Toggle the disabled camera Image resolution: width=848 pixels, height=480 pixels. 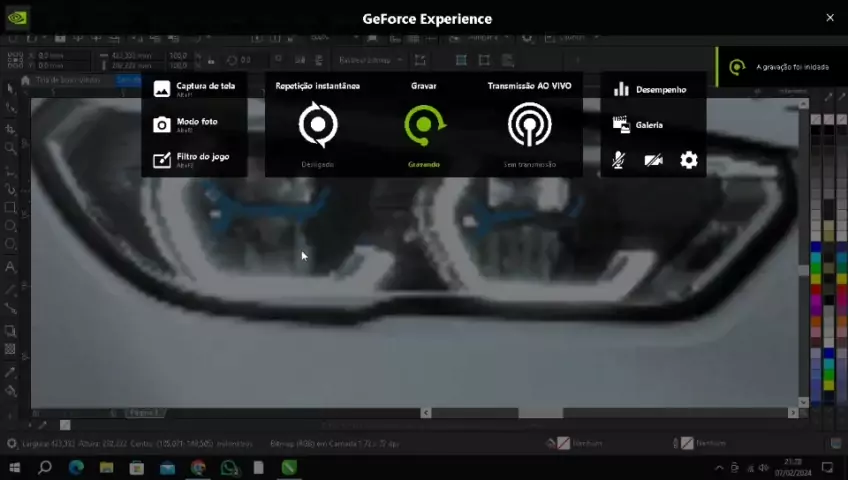tap(654, 160)
